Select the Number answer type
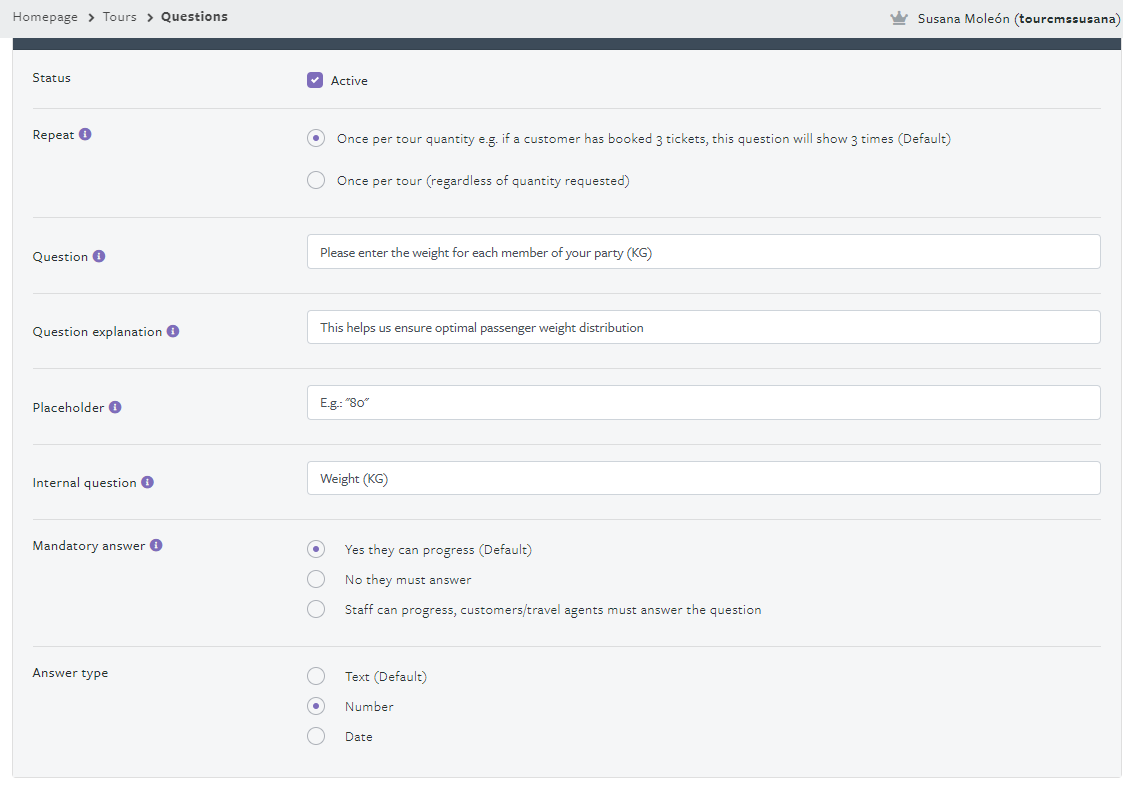 tap(316, 706)
